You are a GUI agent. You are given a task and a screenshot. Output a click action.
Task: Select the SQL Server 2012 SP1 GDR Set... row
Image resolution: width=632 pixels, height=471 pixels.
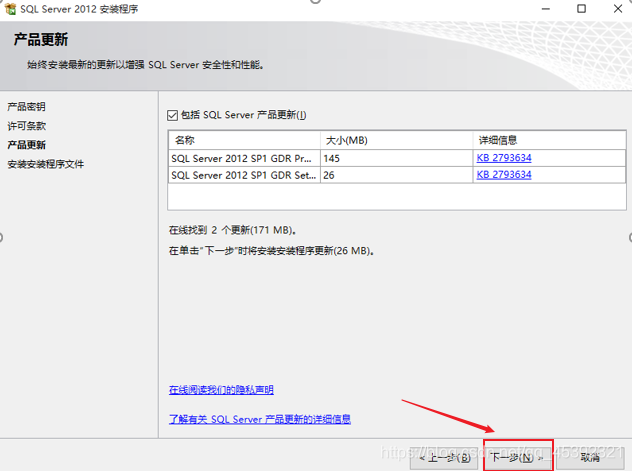(x=397, y=175)
